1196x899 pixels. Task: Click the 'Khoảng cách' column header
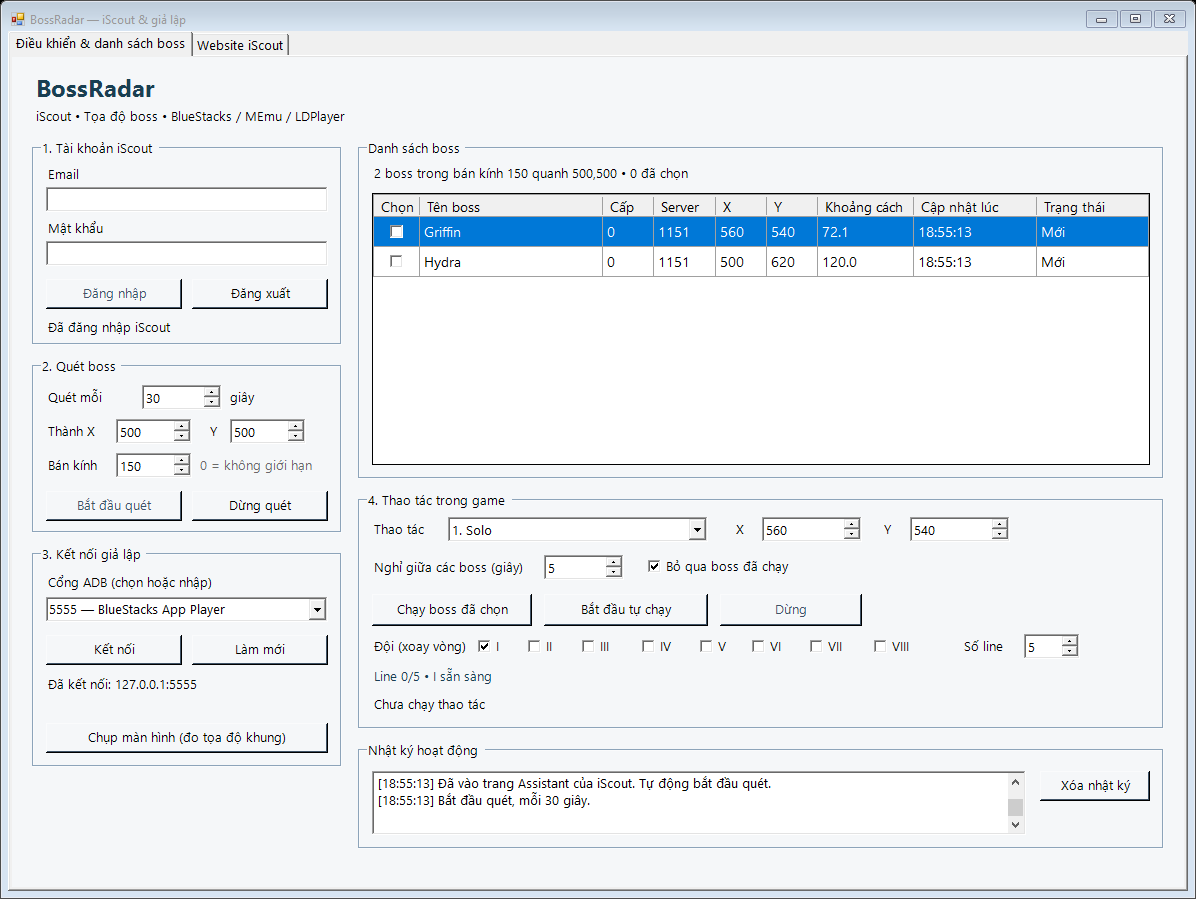pos(864,207)
